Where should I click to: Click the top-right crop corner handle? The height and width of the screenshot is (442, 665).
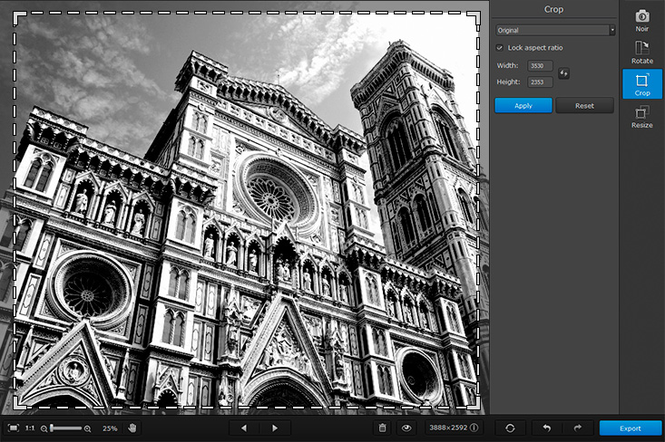point(474,18)
